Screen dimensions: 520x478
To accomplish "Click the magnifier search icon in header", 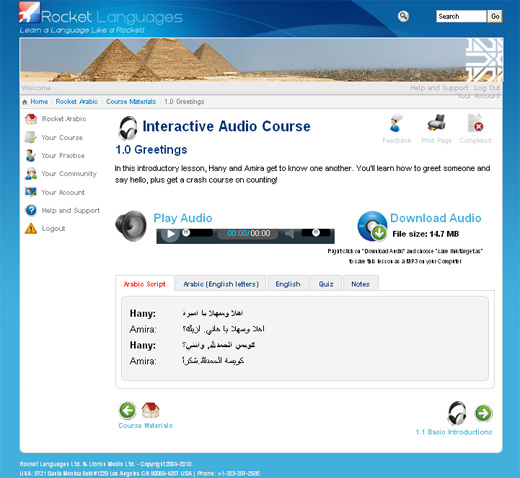I will [403, 16].
